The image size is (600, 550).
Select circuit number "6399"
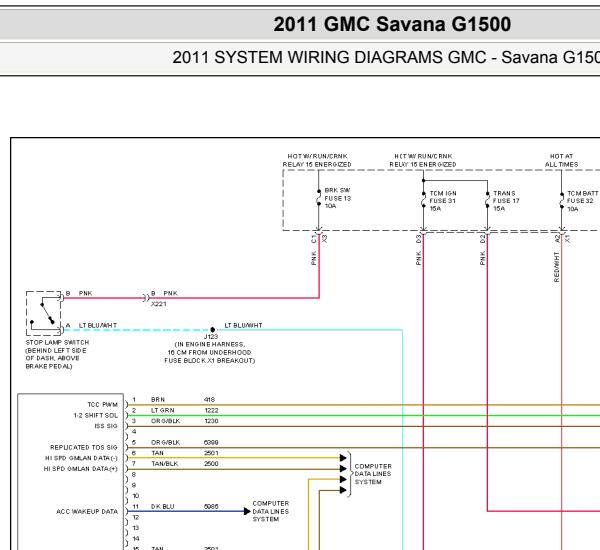tap(211, 442)
